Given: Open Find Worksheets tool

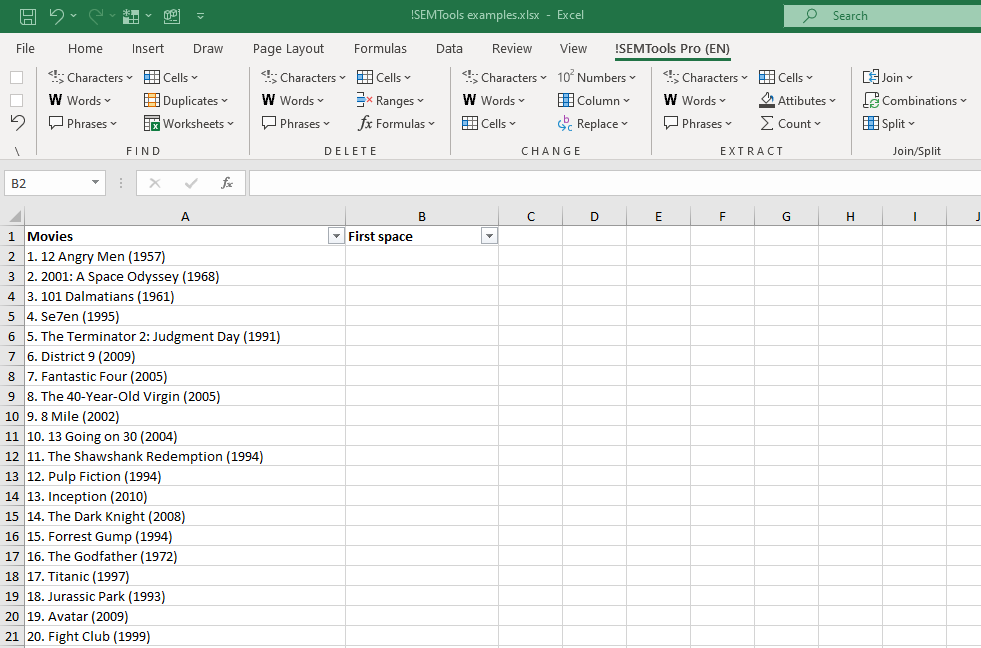Looking at the screenshot, I should (x=189, y=124).
